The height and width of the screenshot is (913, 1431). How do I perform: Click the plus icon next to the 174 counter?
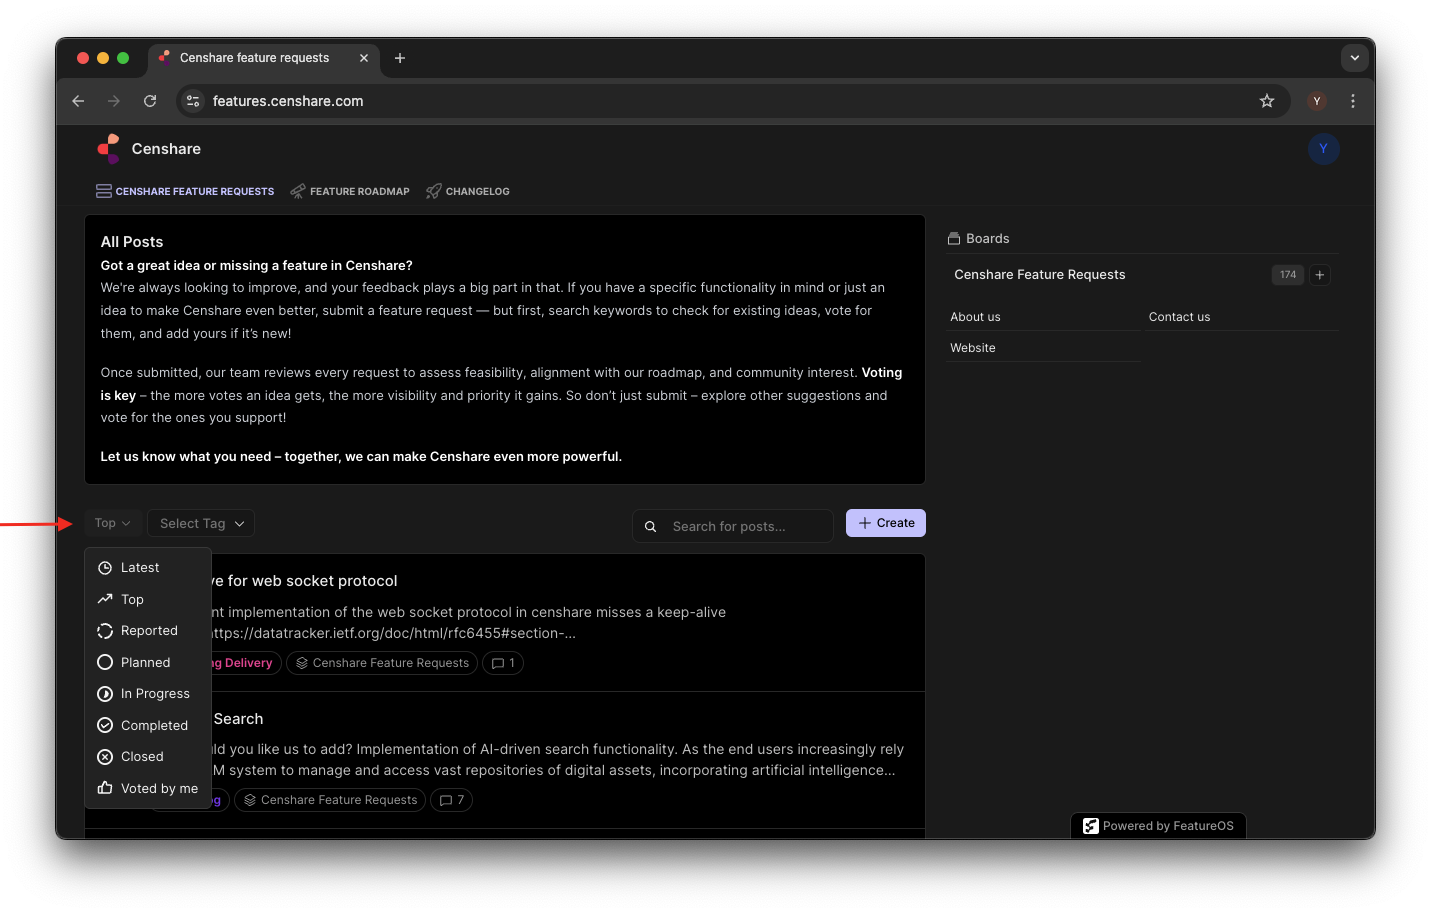click(1319, 274)
